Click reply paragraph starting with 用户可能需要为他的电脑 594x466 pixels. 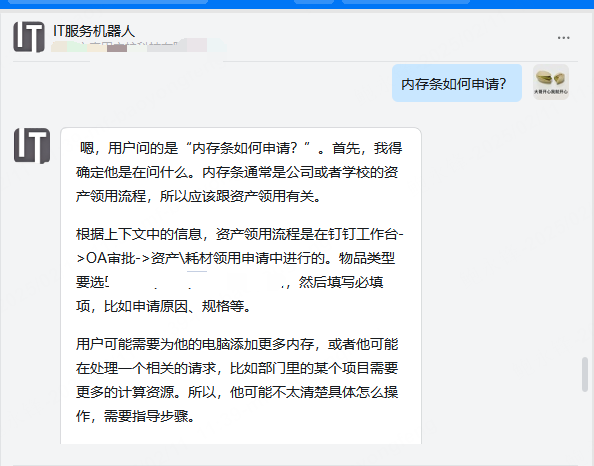click(x=237, y=380)
